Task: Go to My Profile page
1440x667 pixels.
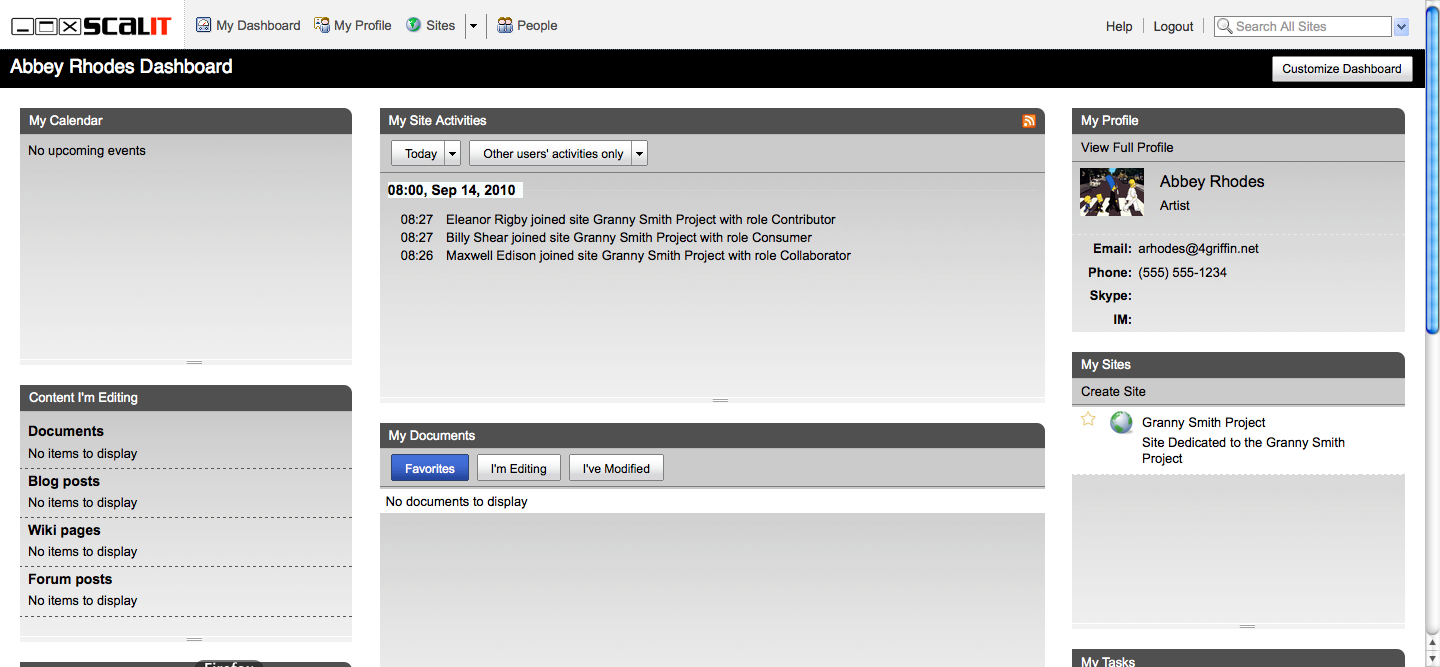Action: (362, 26)
